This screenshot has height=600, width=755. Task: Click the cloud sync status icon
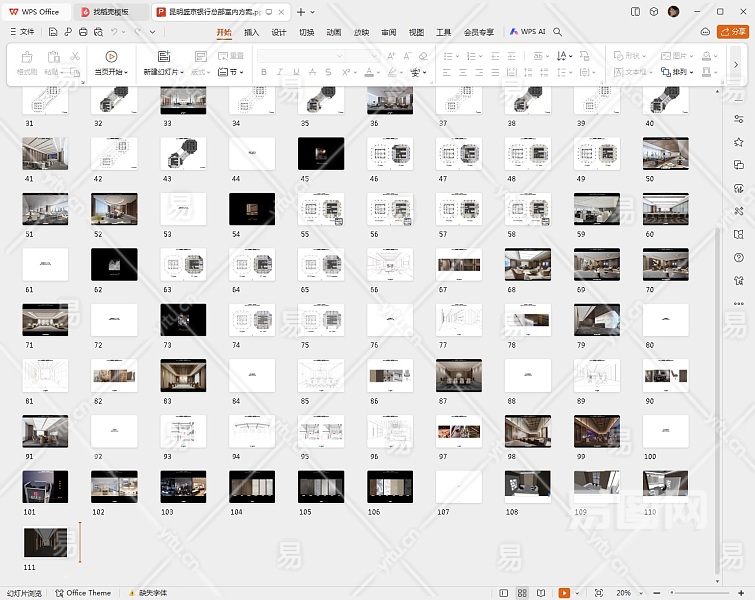pos(705,32)
